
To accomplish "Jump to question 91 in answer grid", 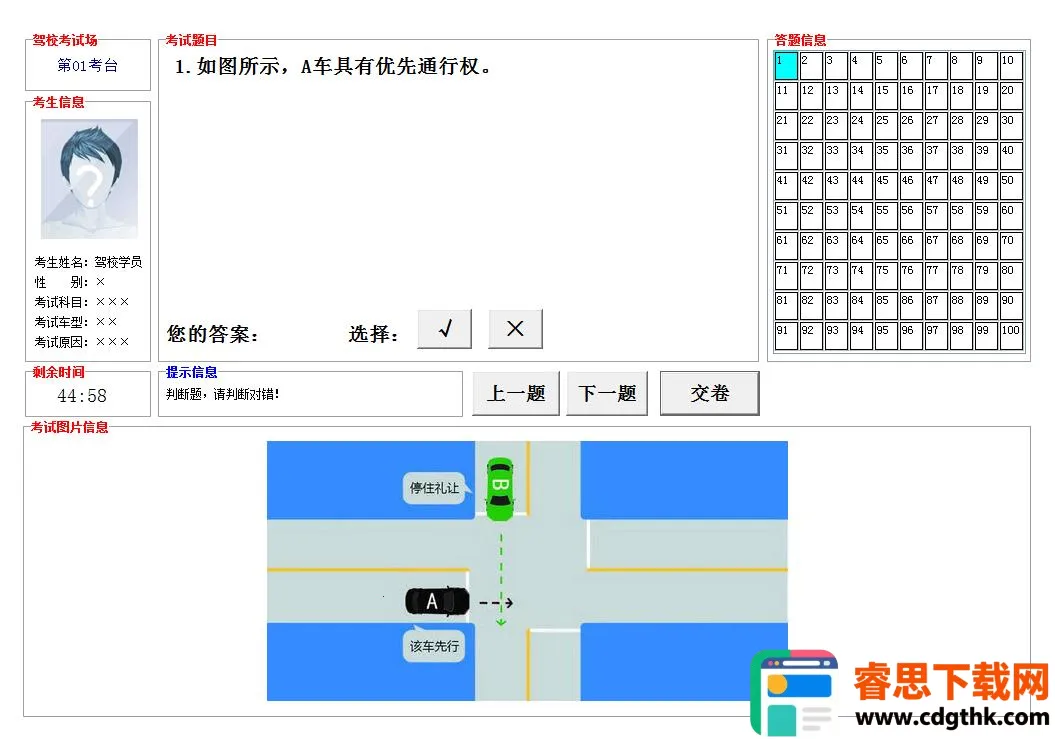I will [786, 336].
